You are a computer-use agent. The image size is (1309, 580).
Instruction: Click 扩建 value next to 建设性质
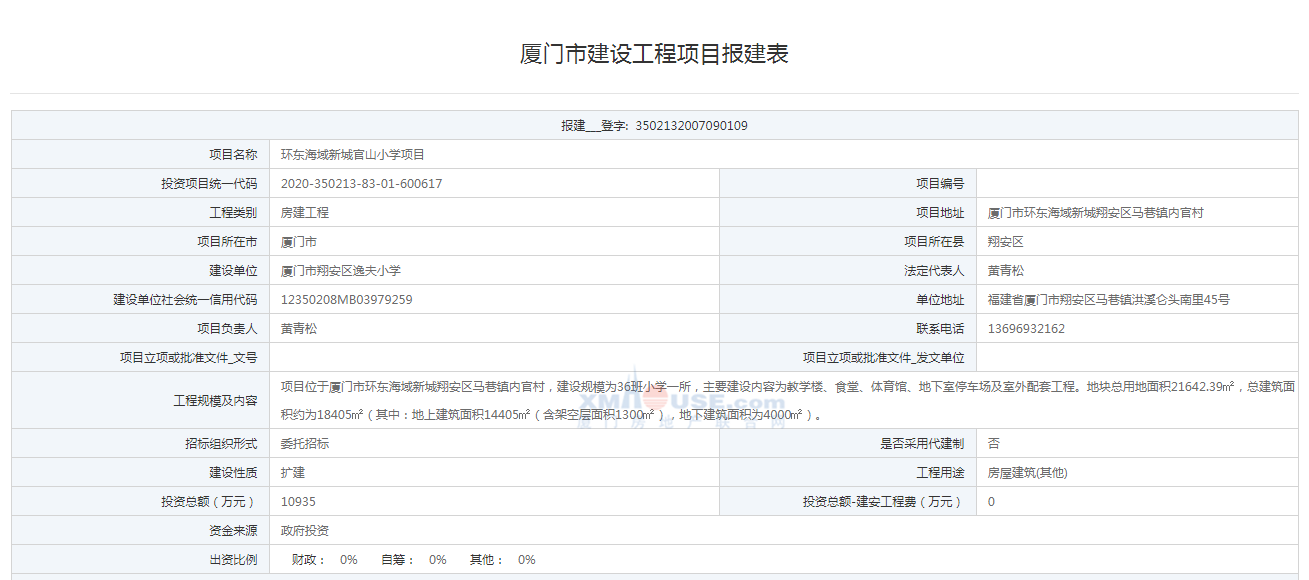pyautogui.click(x=293, y=473)
